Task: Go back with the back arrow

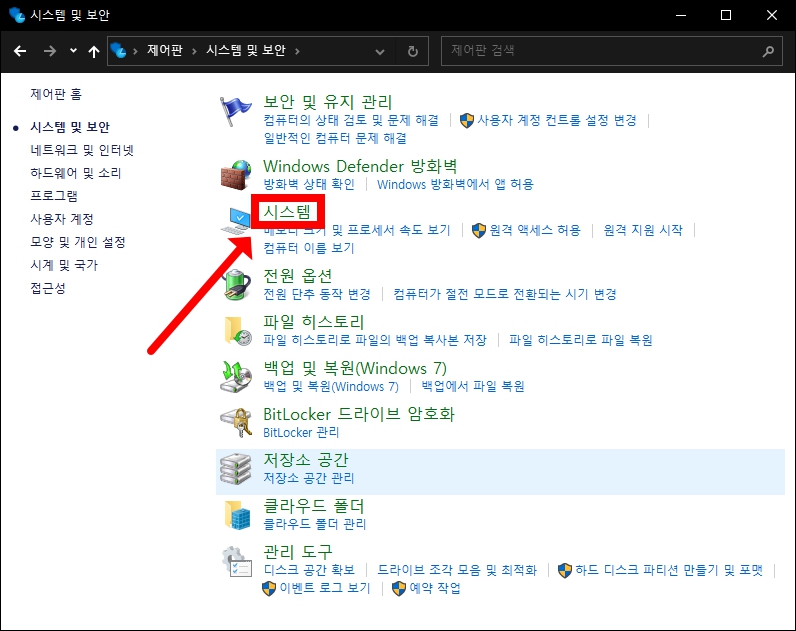Action: click(x=20, y=51)
